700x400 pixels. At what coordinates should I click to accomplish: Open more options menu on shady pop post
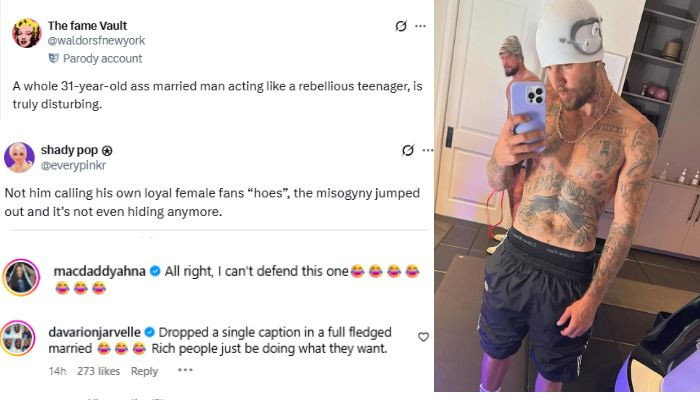click(x=428, y=150)
